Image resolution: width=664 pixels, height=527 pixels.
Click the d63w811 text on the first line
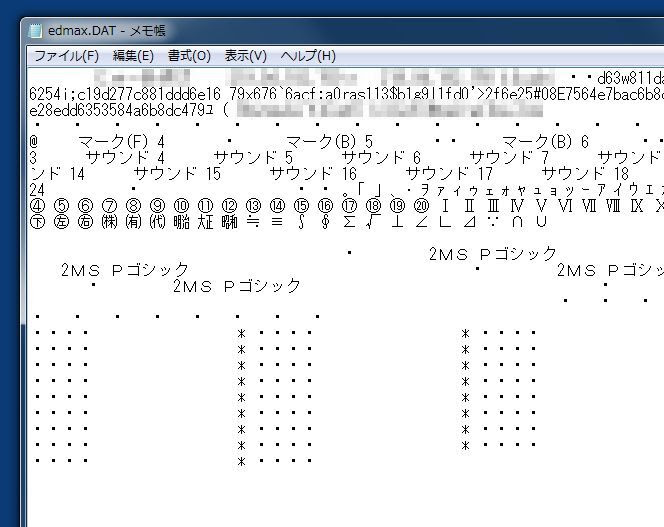625,78
